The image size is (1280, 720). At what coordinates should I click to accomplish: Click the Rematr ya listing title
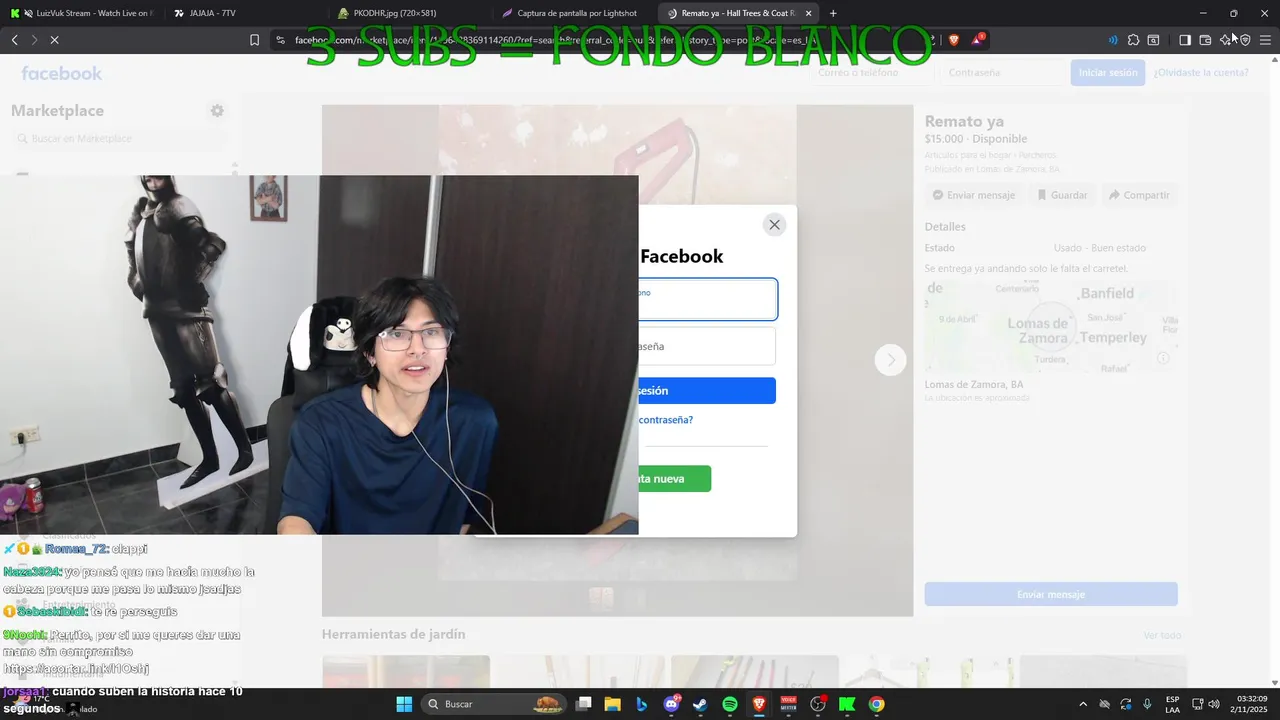tap(964, 121)
